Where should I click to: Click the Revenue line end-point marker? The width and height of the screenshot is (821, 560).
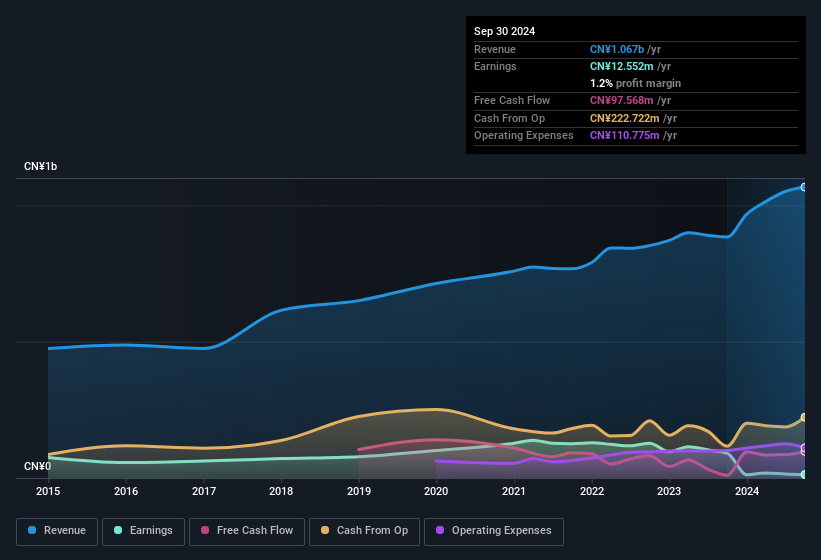(x=803, y=187)
